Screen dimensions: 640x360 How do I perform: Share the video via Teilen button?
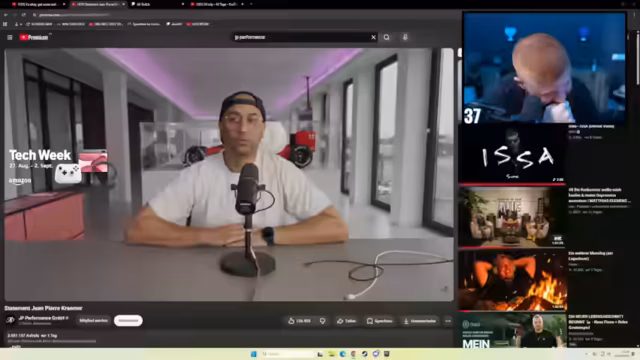click(x=346, y=321)
